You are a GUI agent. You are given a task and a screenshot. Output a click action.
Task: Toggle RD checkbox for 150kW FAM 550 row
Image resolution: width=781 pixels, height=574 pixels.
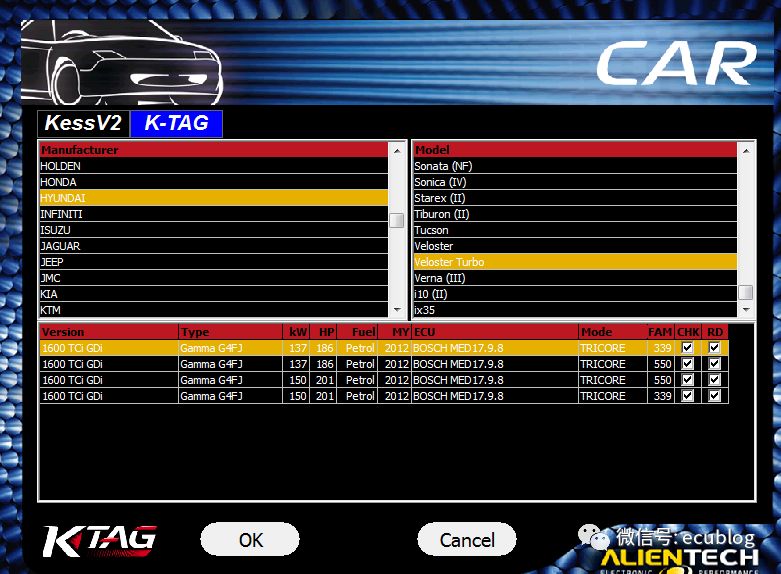[714, 380]
